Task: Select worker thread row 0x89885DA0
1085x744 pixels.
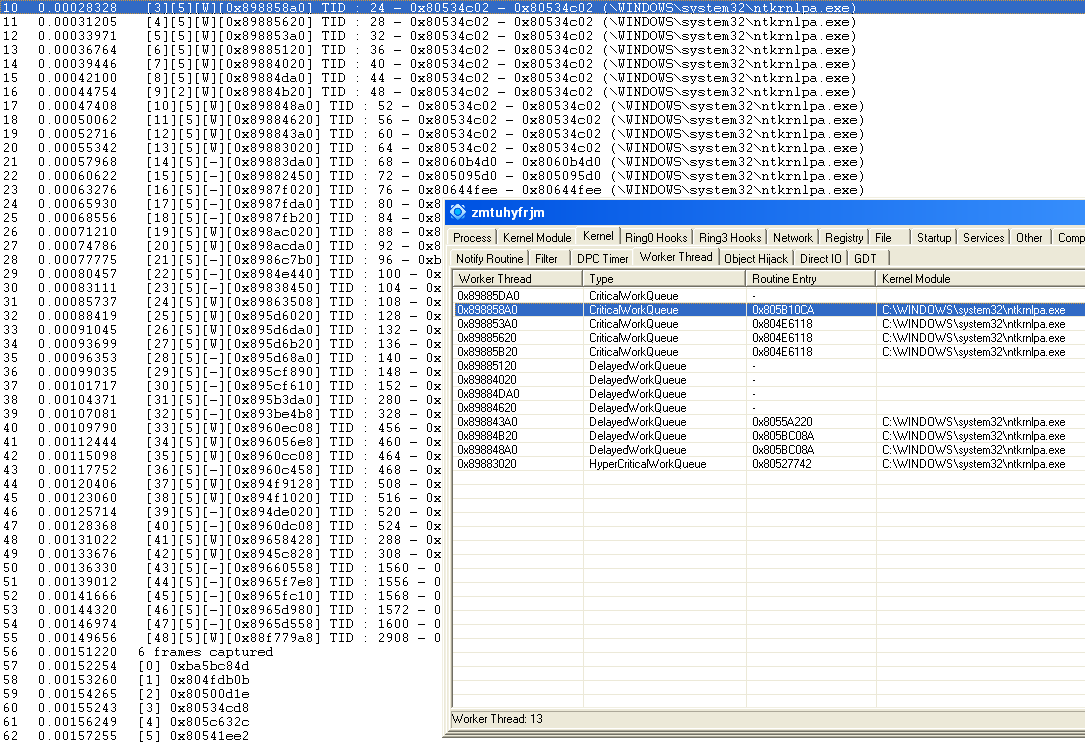Action: click(517, 296)
